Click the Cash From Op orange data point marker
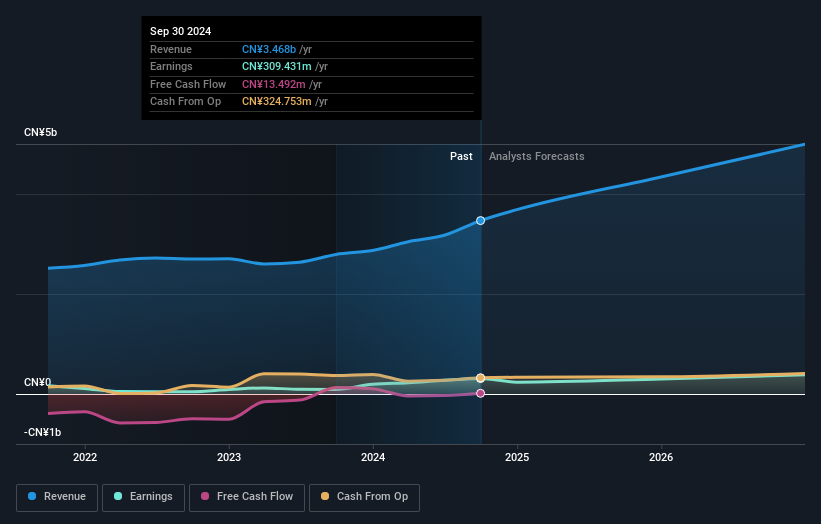This screenshot has height=524, width=821. (480, 378)
